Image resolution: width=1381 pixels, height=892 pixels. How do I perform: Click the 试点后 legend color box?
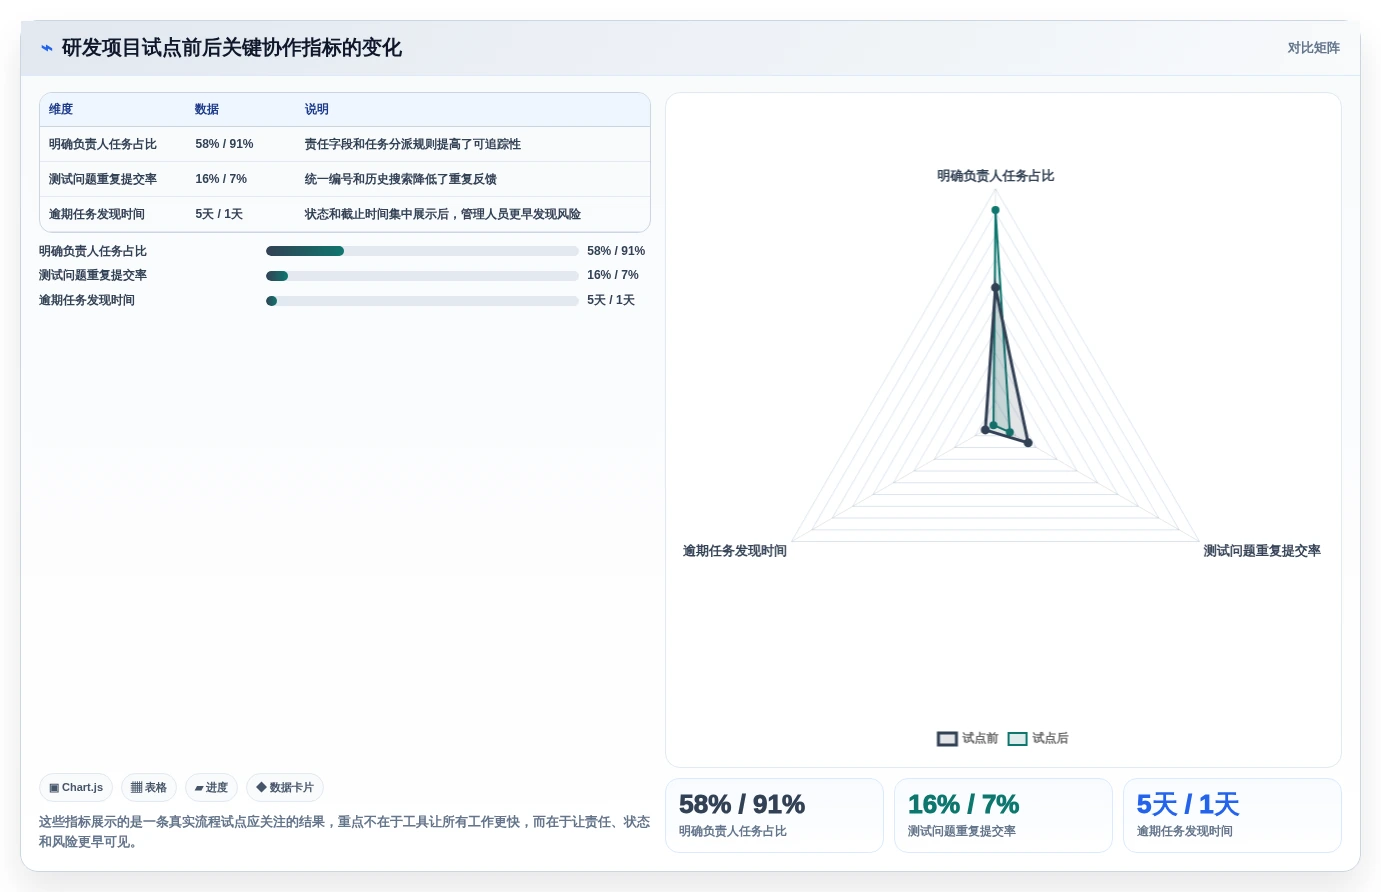[x=1017, y=739]
